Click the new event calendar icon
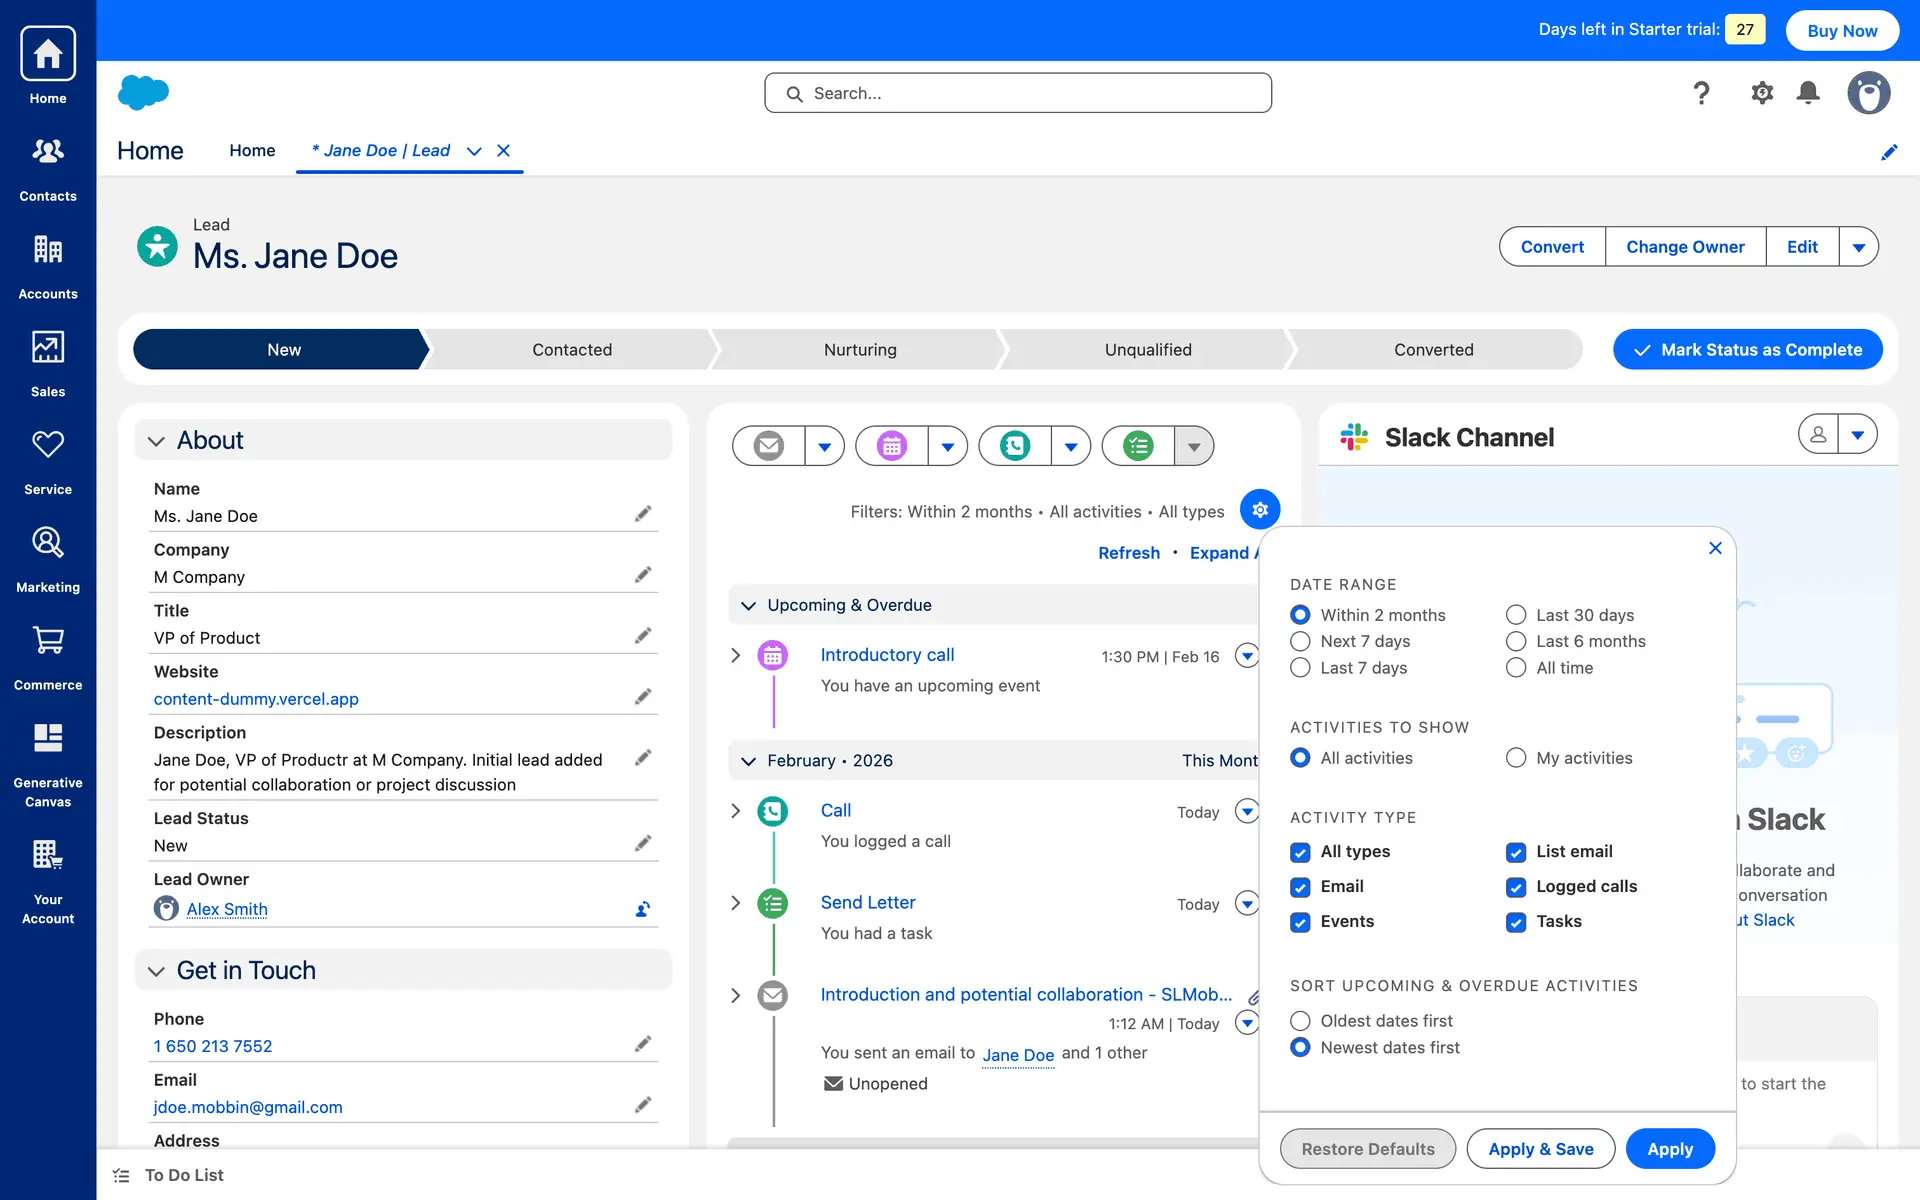1920x1200 pixels. [892, 446]
